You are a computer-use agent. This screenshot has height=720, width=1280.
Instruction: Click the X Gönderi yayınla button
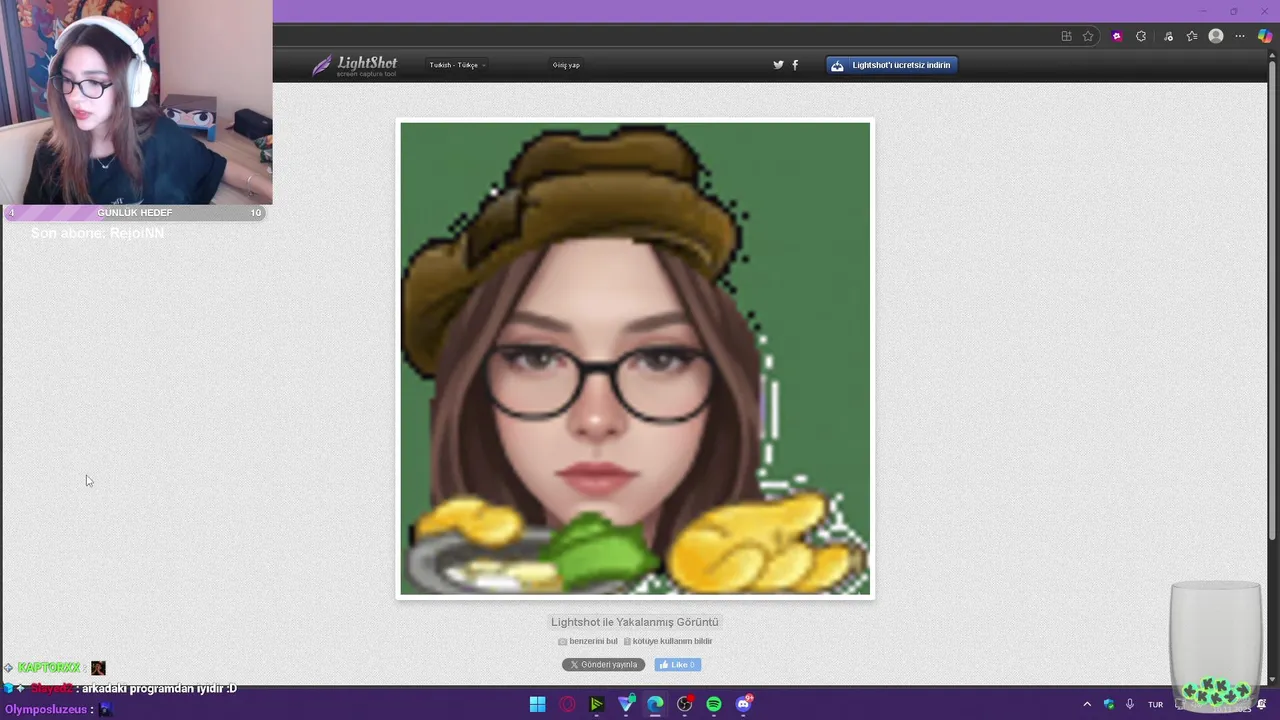[603, 665]
